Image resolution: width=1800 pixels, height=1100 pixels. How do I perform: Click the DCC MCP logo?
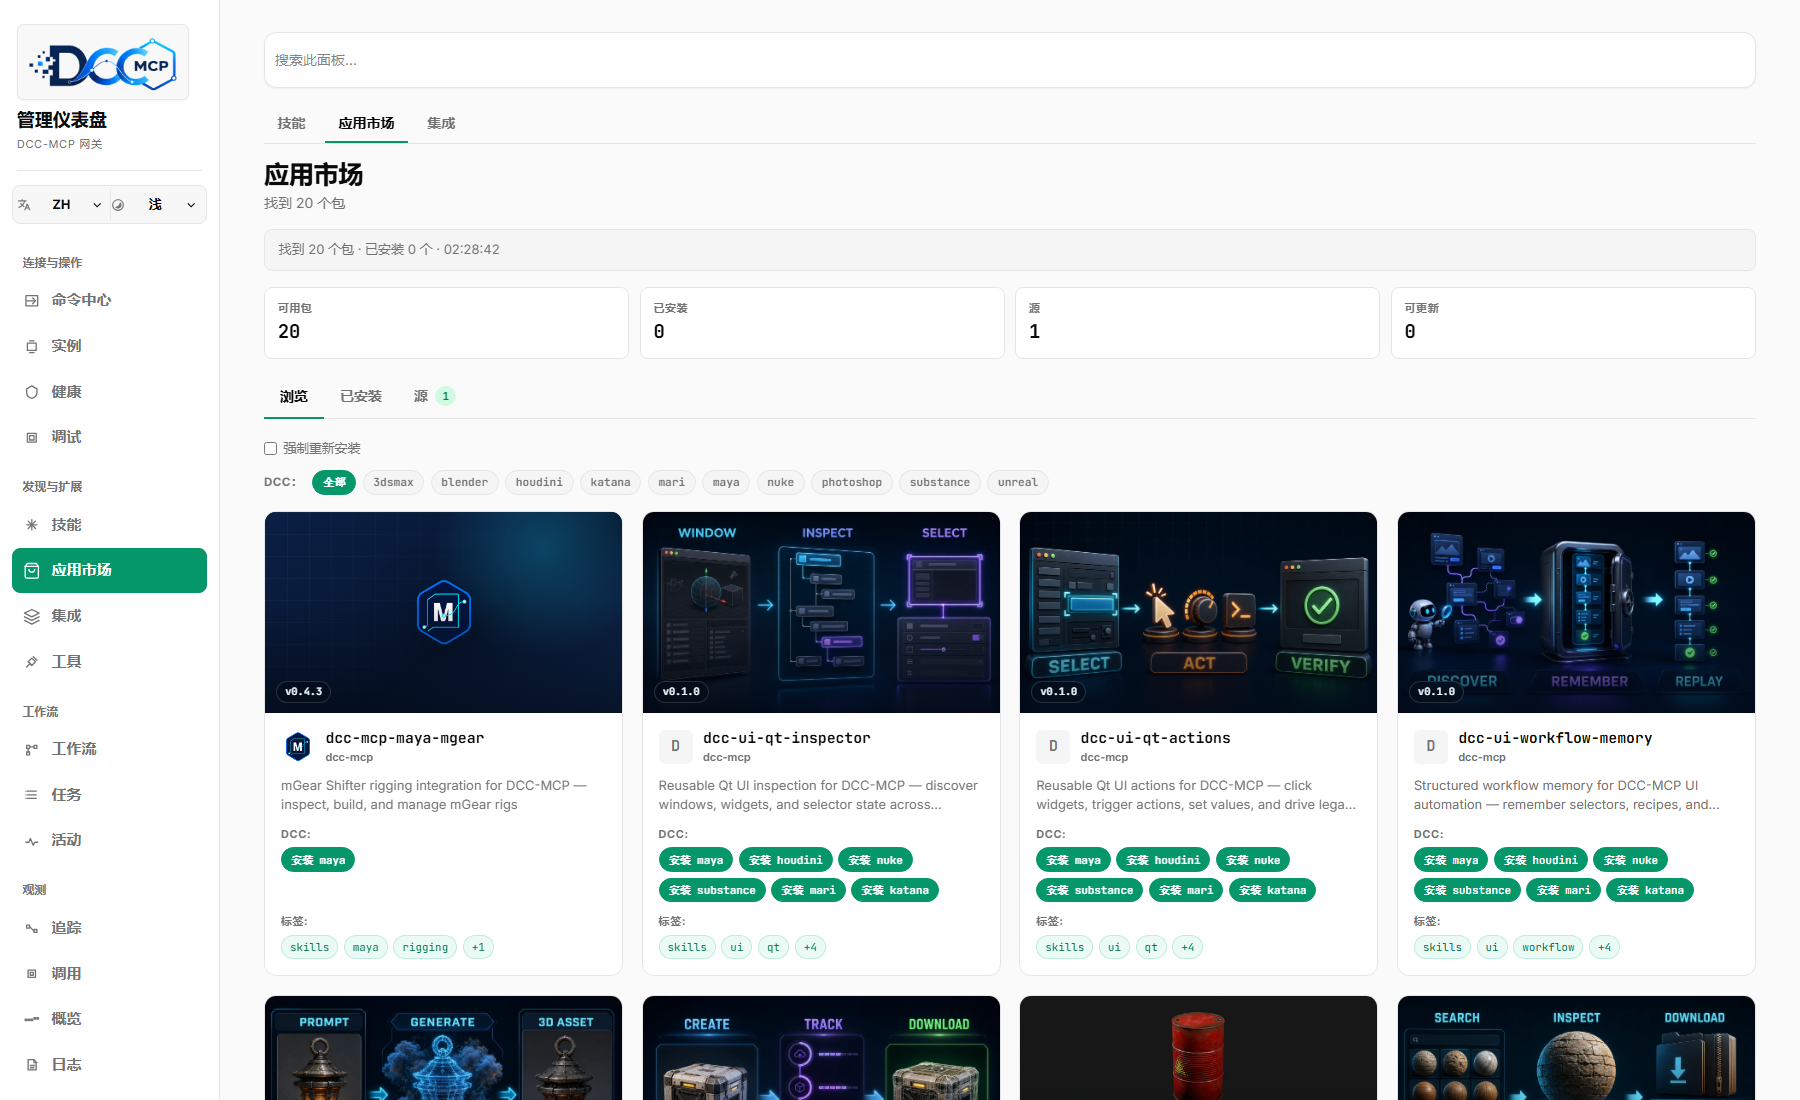(103, 62)
